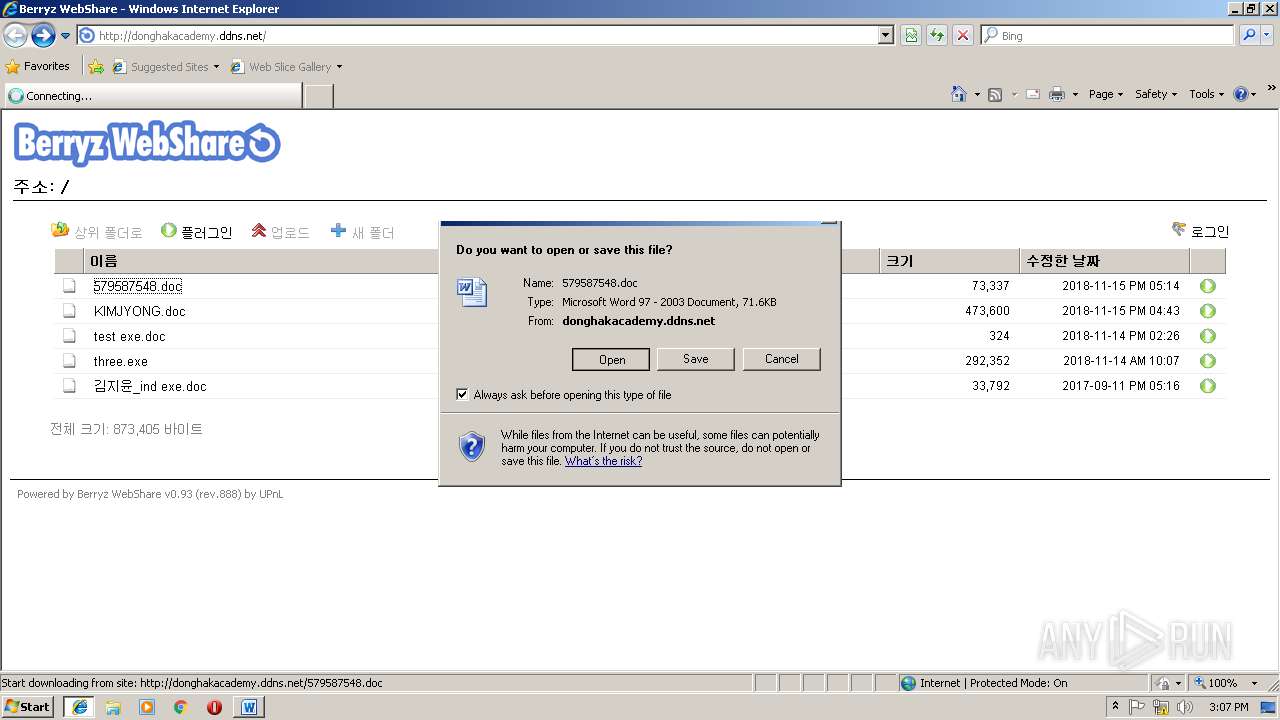Click the search magnifier button
The image size is (1280, 720).
coord(1249,35)
